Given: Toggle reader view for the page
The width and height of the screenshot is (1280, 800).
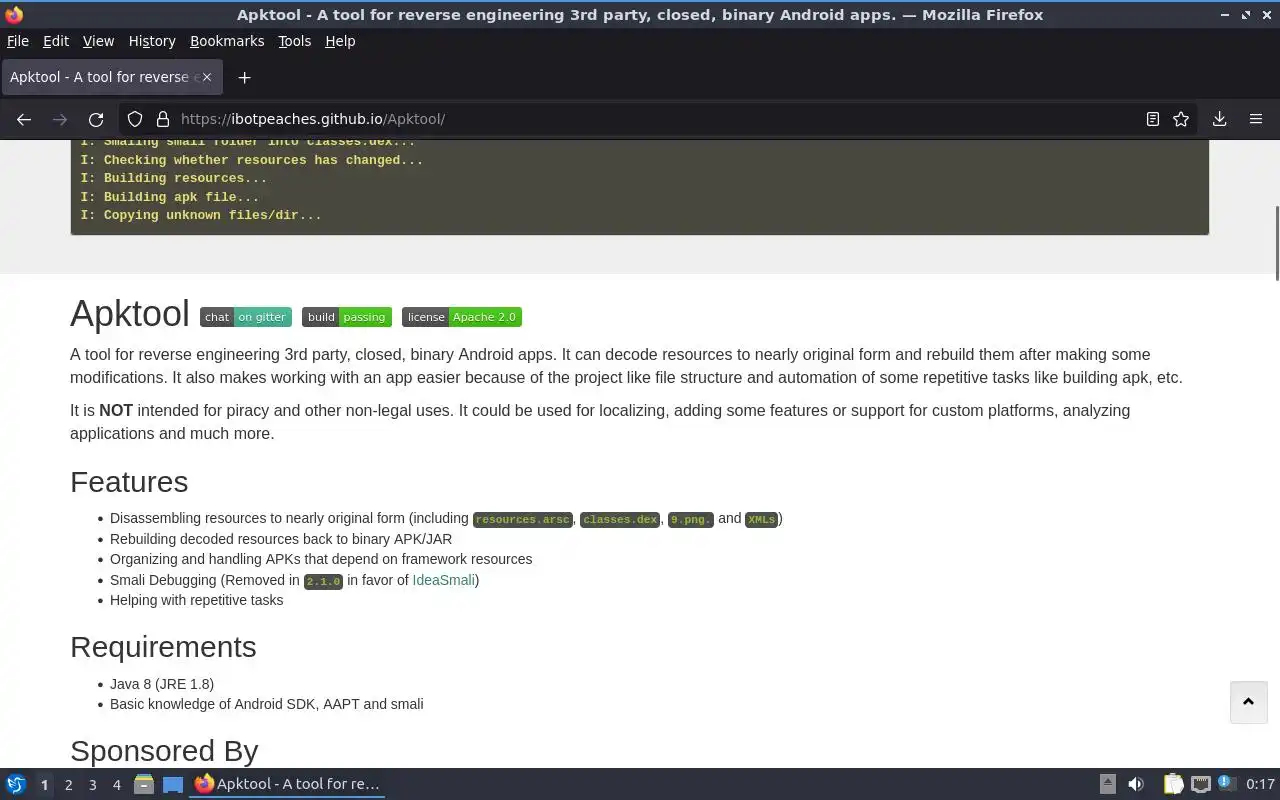Looking at the screenshot, I should [1153, 119].
